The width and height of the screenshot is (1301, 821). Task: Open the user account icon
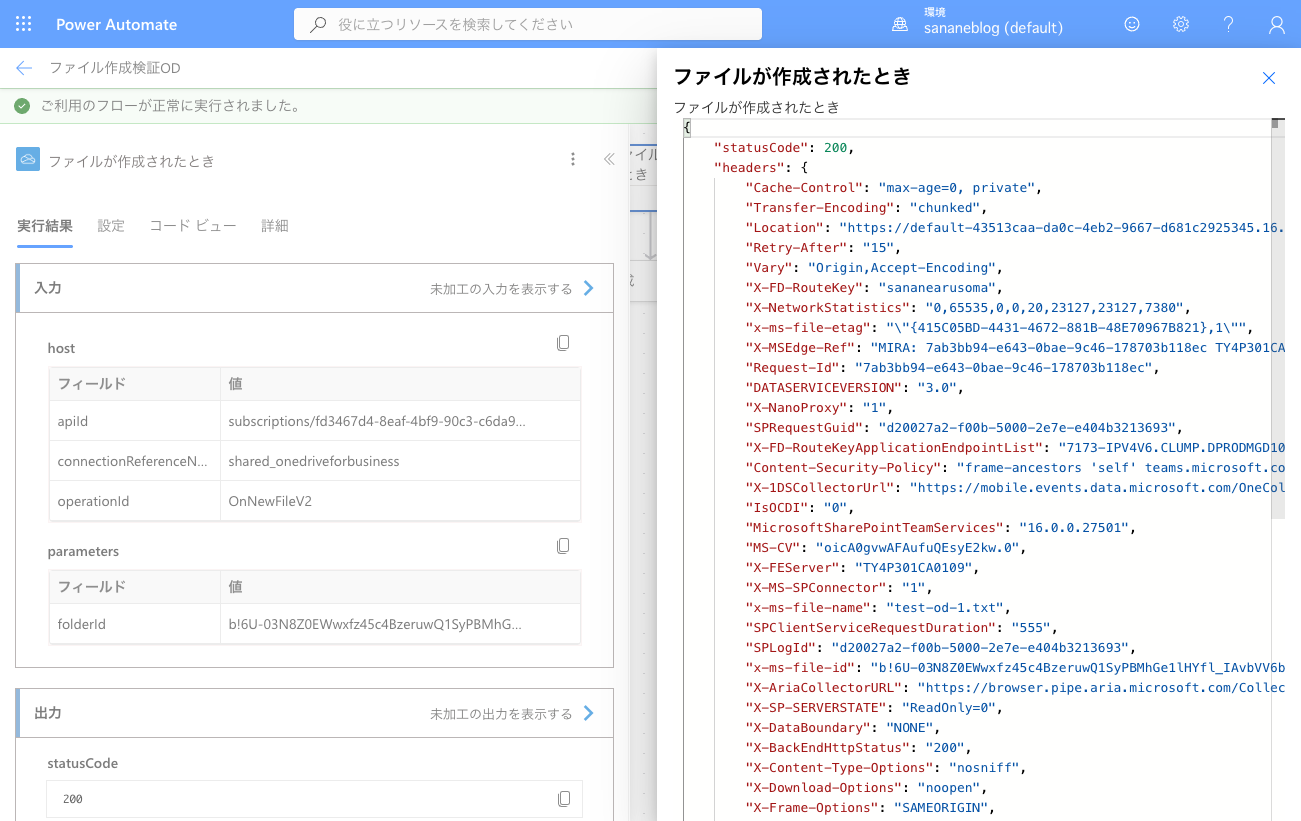tap(1277, 24)
